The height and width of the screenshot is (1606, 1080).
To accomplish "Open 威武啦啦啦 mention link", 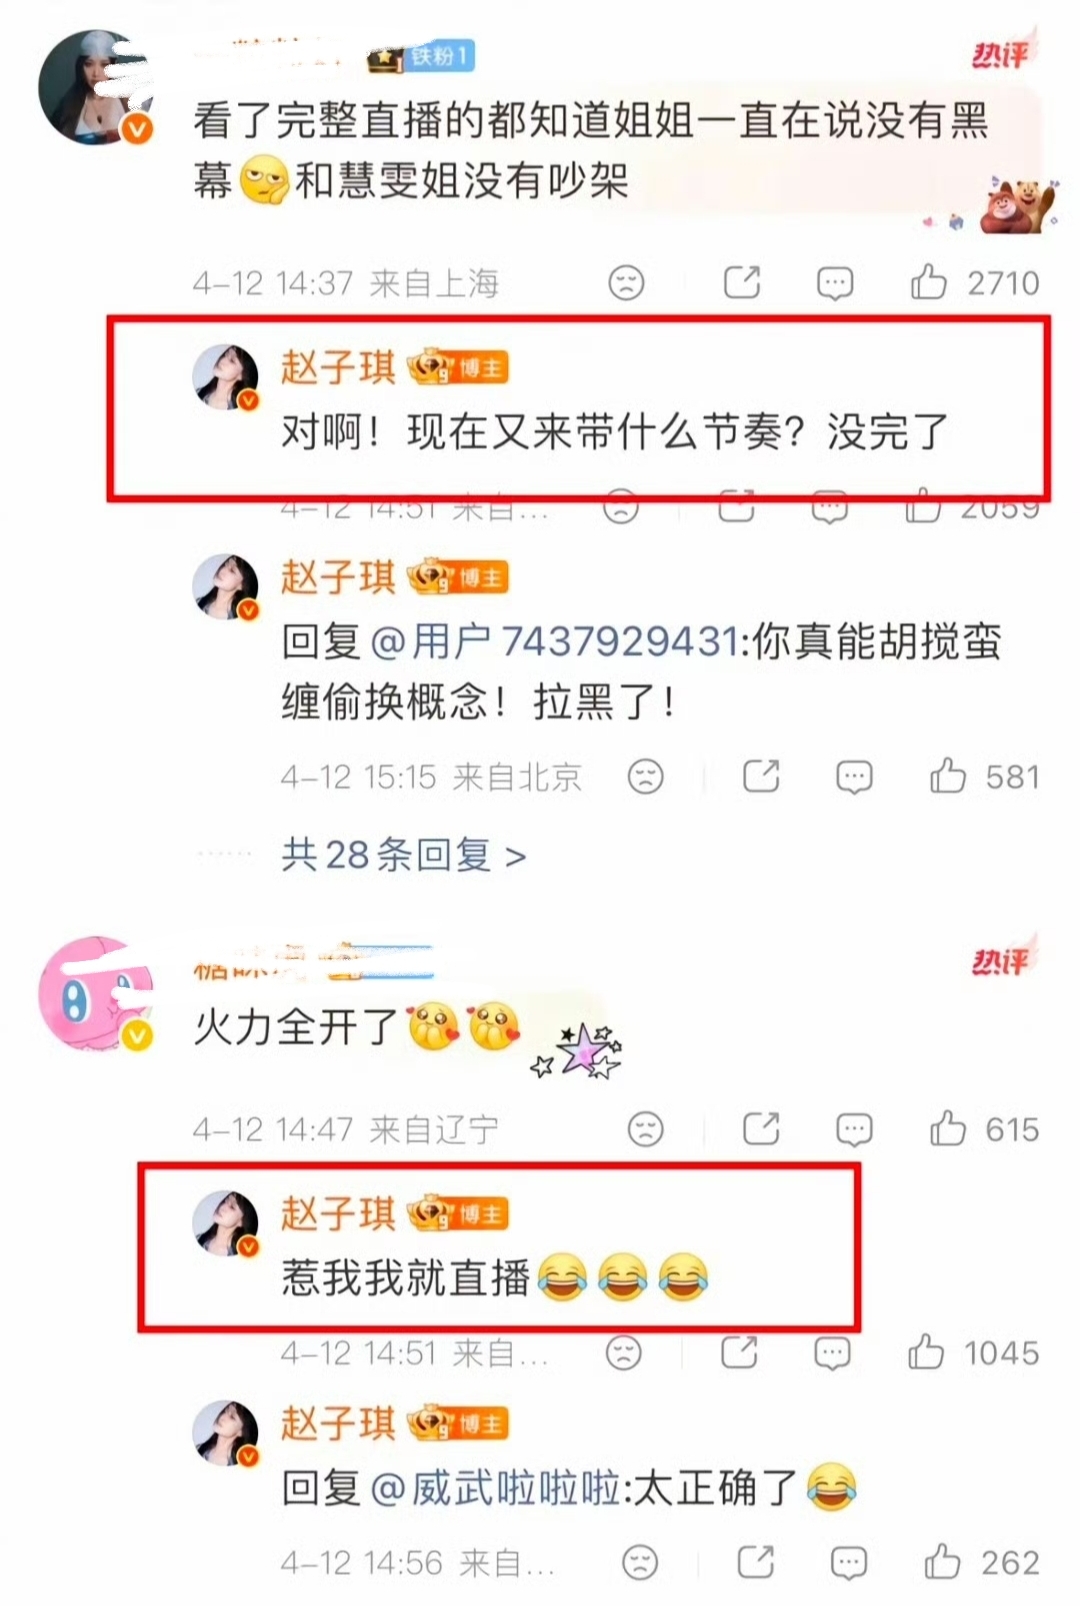I will pos(495,1488).
